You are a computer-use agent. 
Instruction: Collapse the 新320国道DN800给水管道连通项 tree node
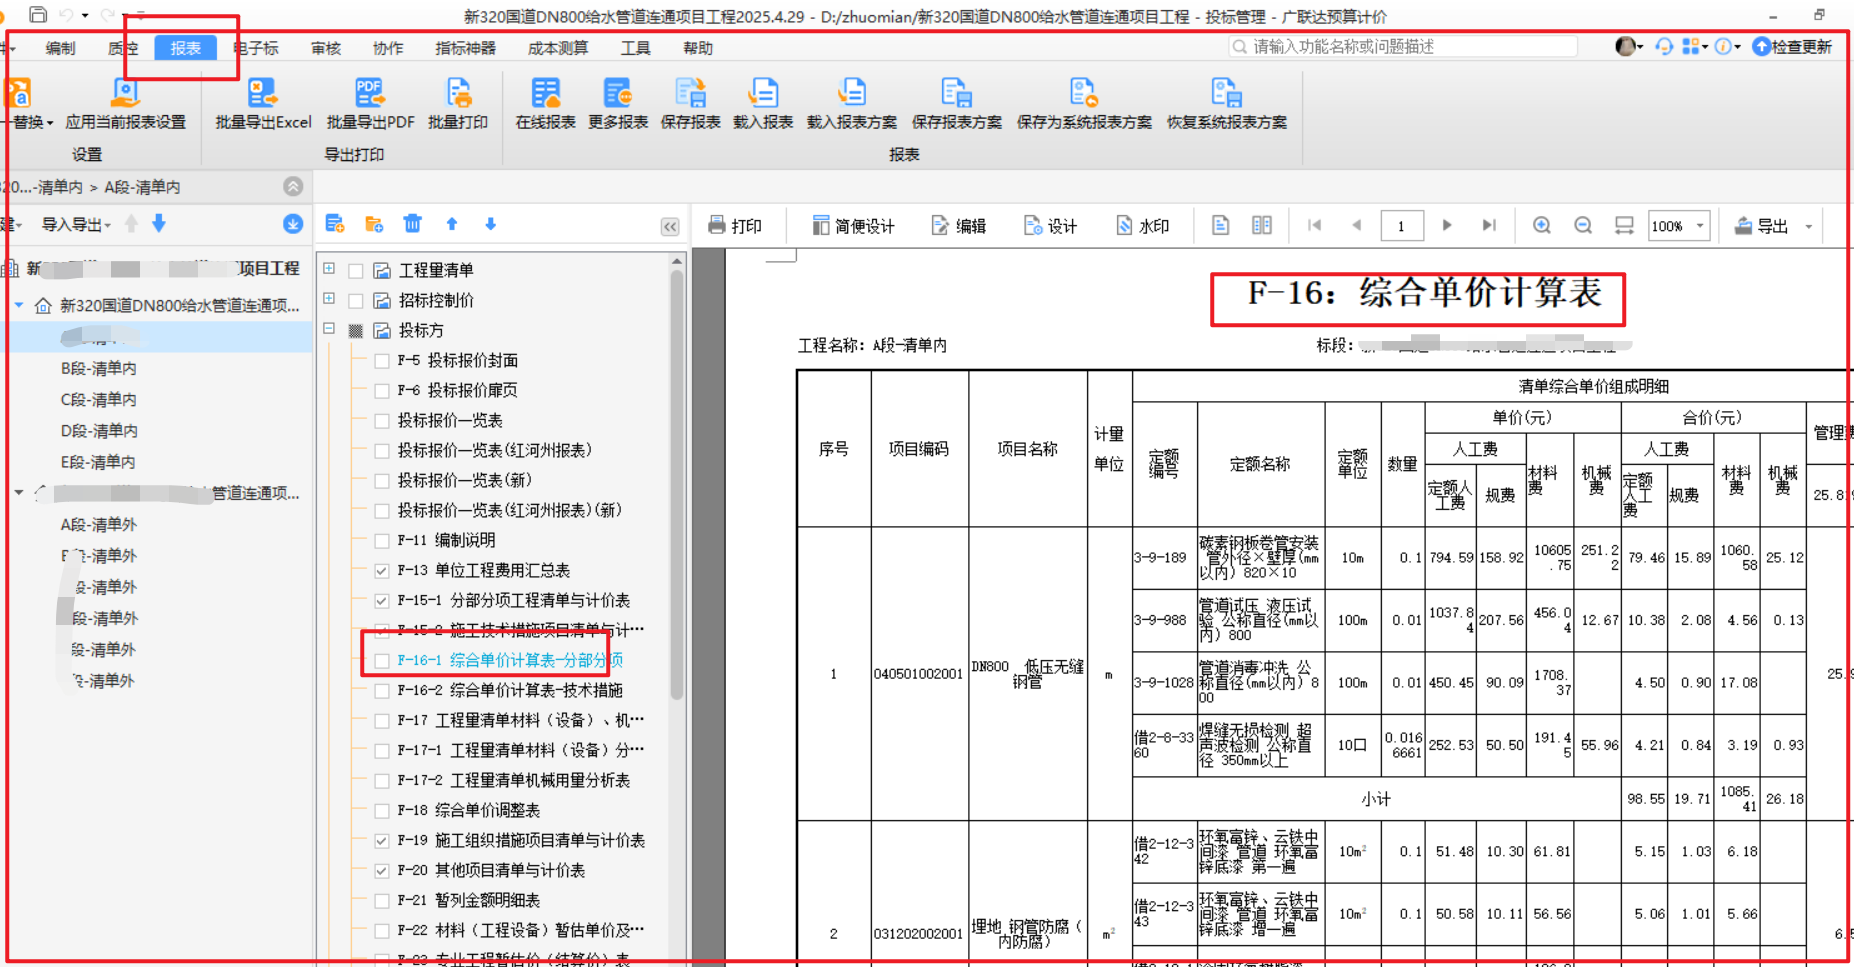tap(18, 305)
